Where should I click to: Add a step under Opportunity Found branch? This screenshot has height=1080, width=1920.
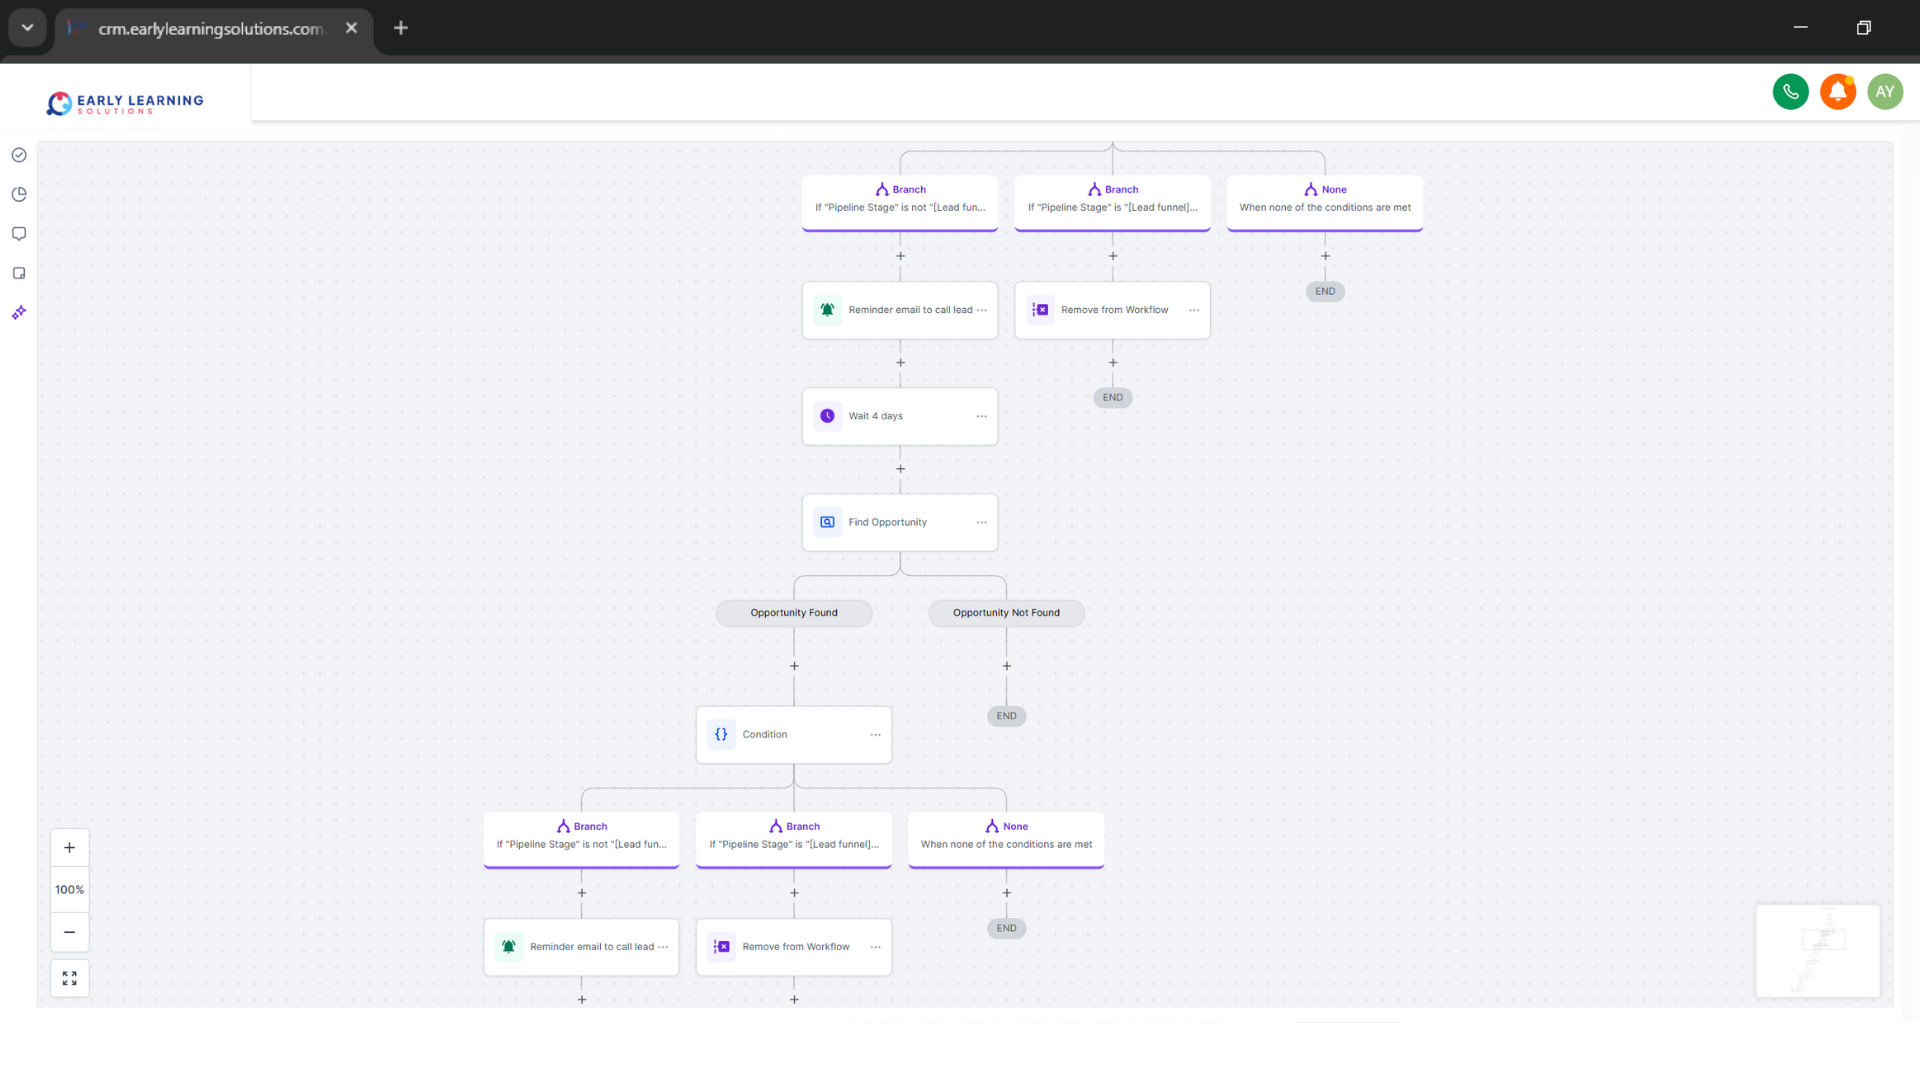coord(795,666)
